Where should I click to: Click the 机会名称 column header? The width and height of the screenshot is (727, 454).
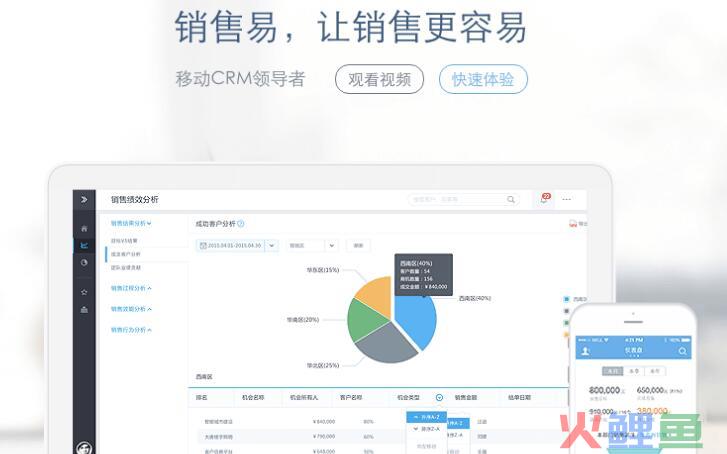click(253, 397)
